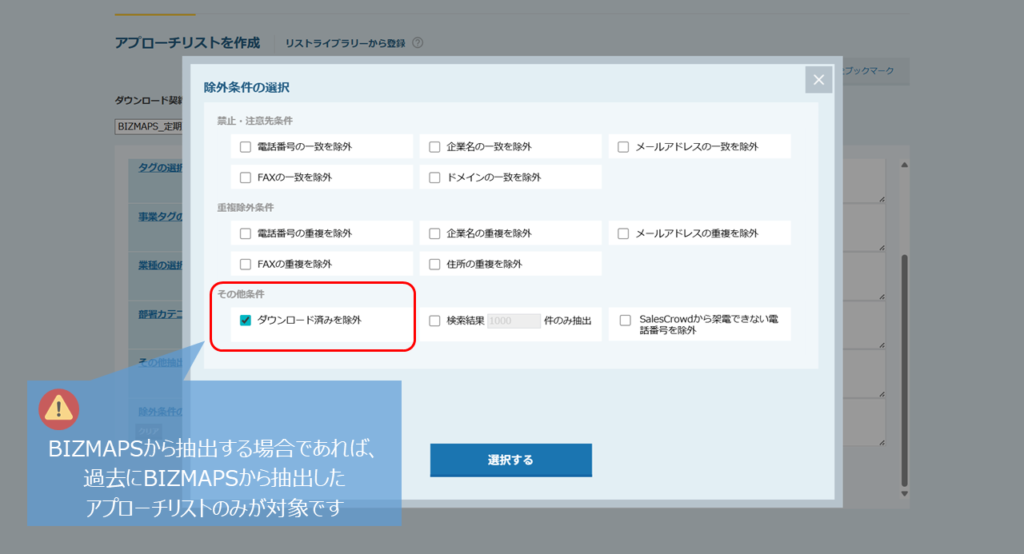Uncheck ダウンロード済みを除外 checkbox
Screen dimensions: 1024x554
click(245, 321)
